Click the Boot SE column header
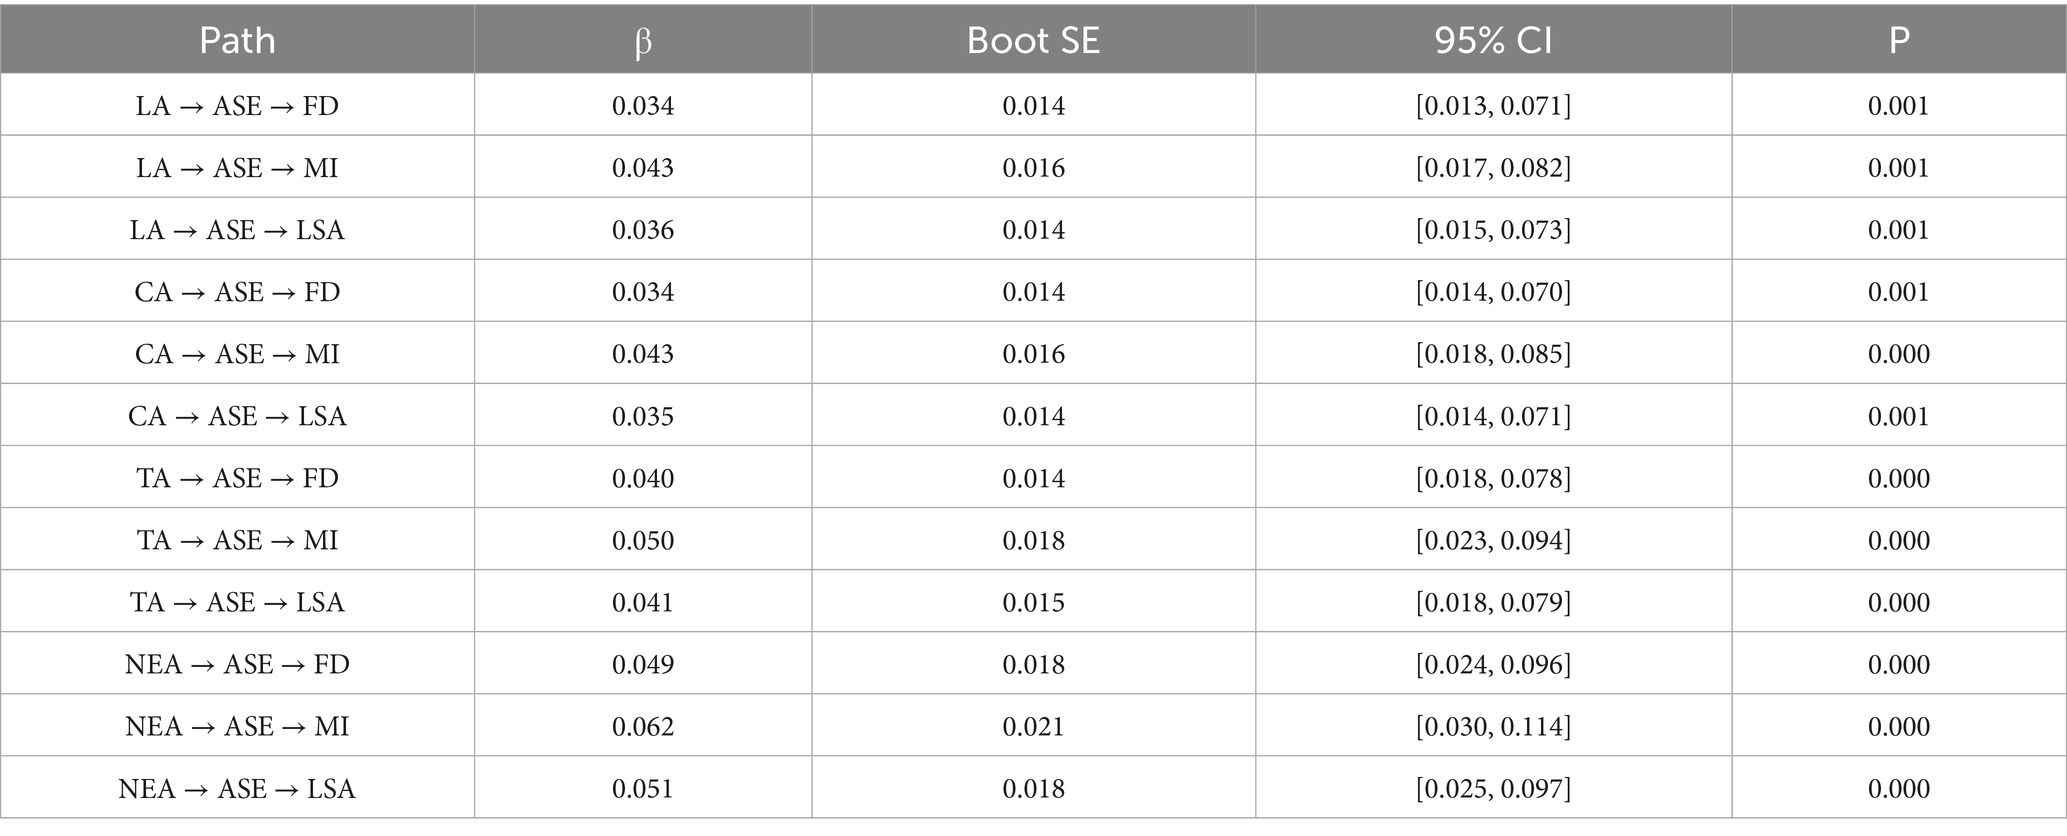This screenshot has width=2067, height=836. click(x=1033, y=40)
